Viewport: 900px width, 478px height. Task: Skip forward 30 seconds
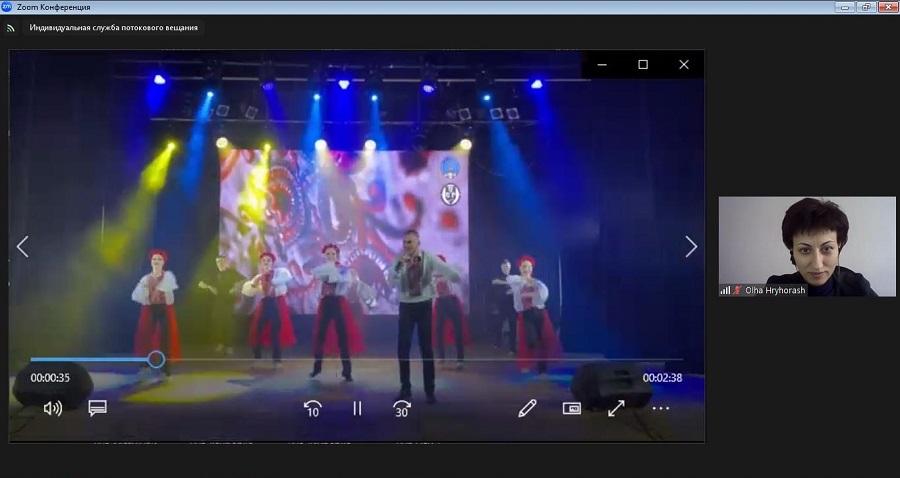402,408
